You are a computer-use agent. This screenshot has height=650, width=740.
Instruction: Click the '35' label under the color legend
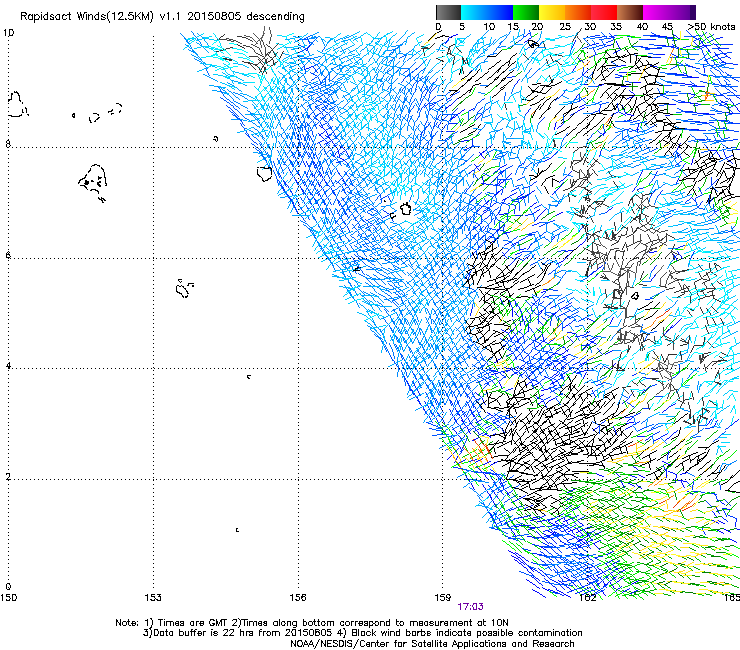(x=616, y=26)
